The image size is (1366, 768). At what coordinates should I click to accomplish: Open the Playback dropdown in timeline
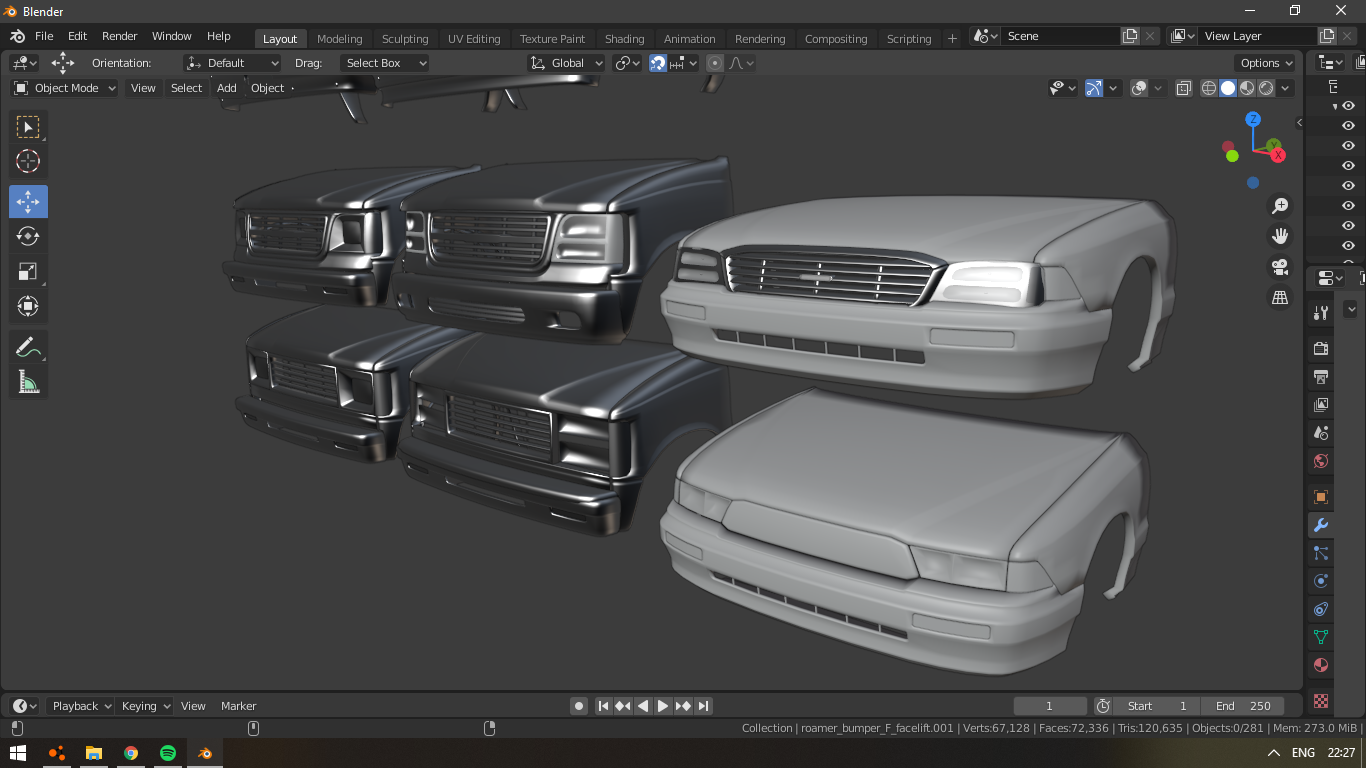pos(80,706)
